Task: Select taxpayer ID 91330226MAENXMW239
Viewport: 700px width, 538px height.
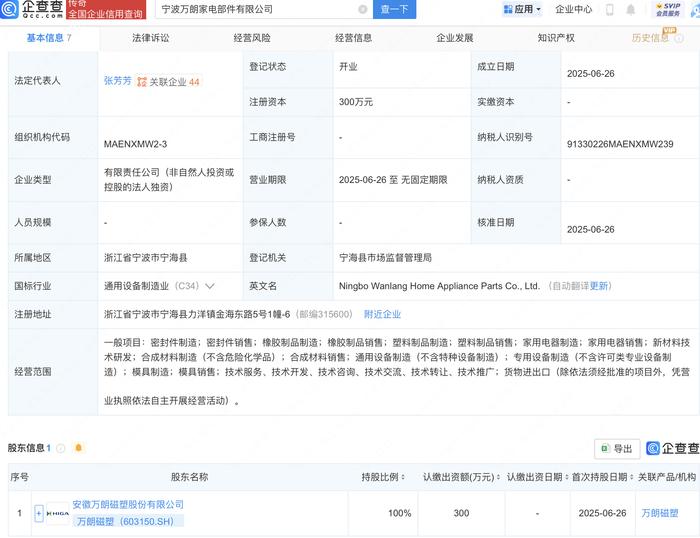Action: pyautogui.click(x=620, y=144)
